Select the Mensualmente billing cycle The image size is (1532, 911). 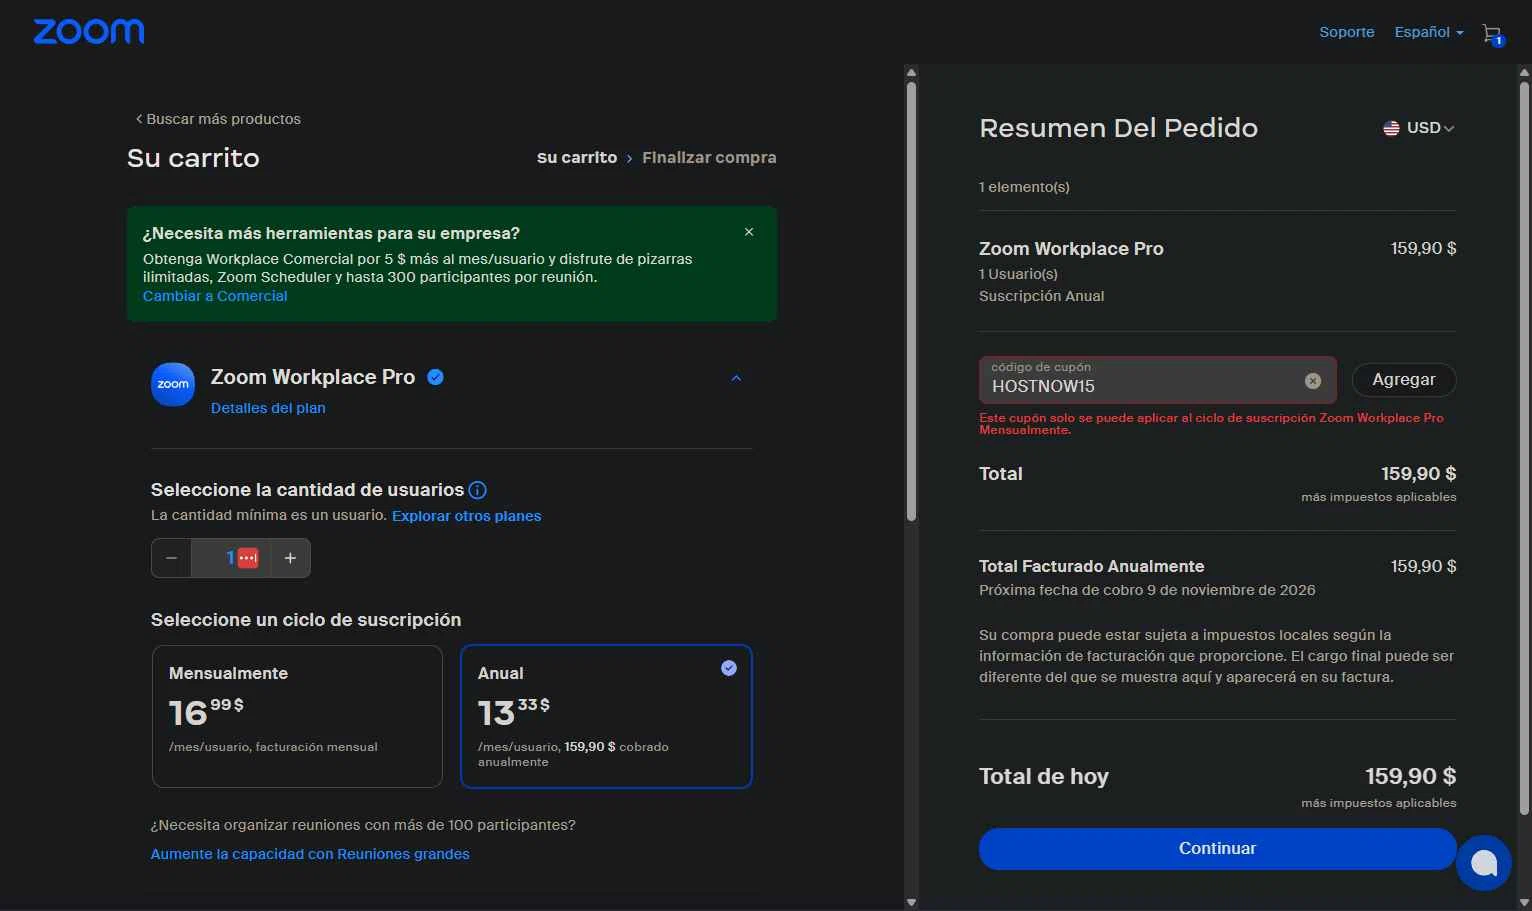click(297, 716)
